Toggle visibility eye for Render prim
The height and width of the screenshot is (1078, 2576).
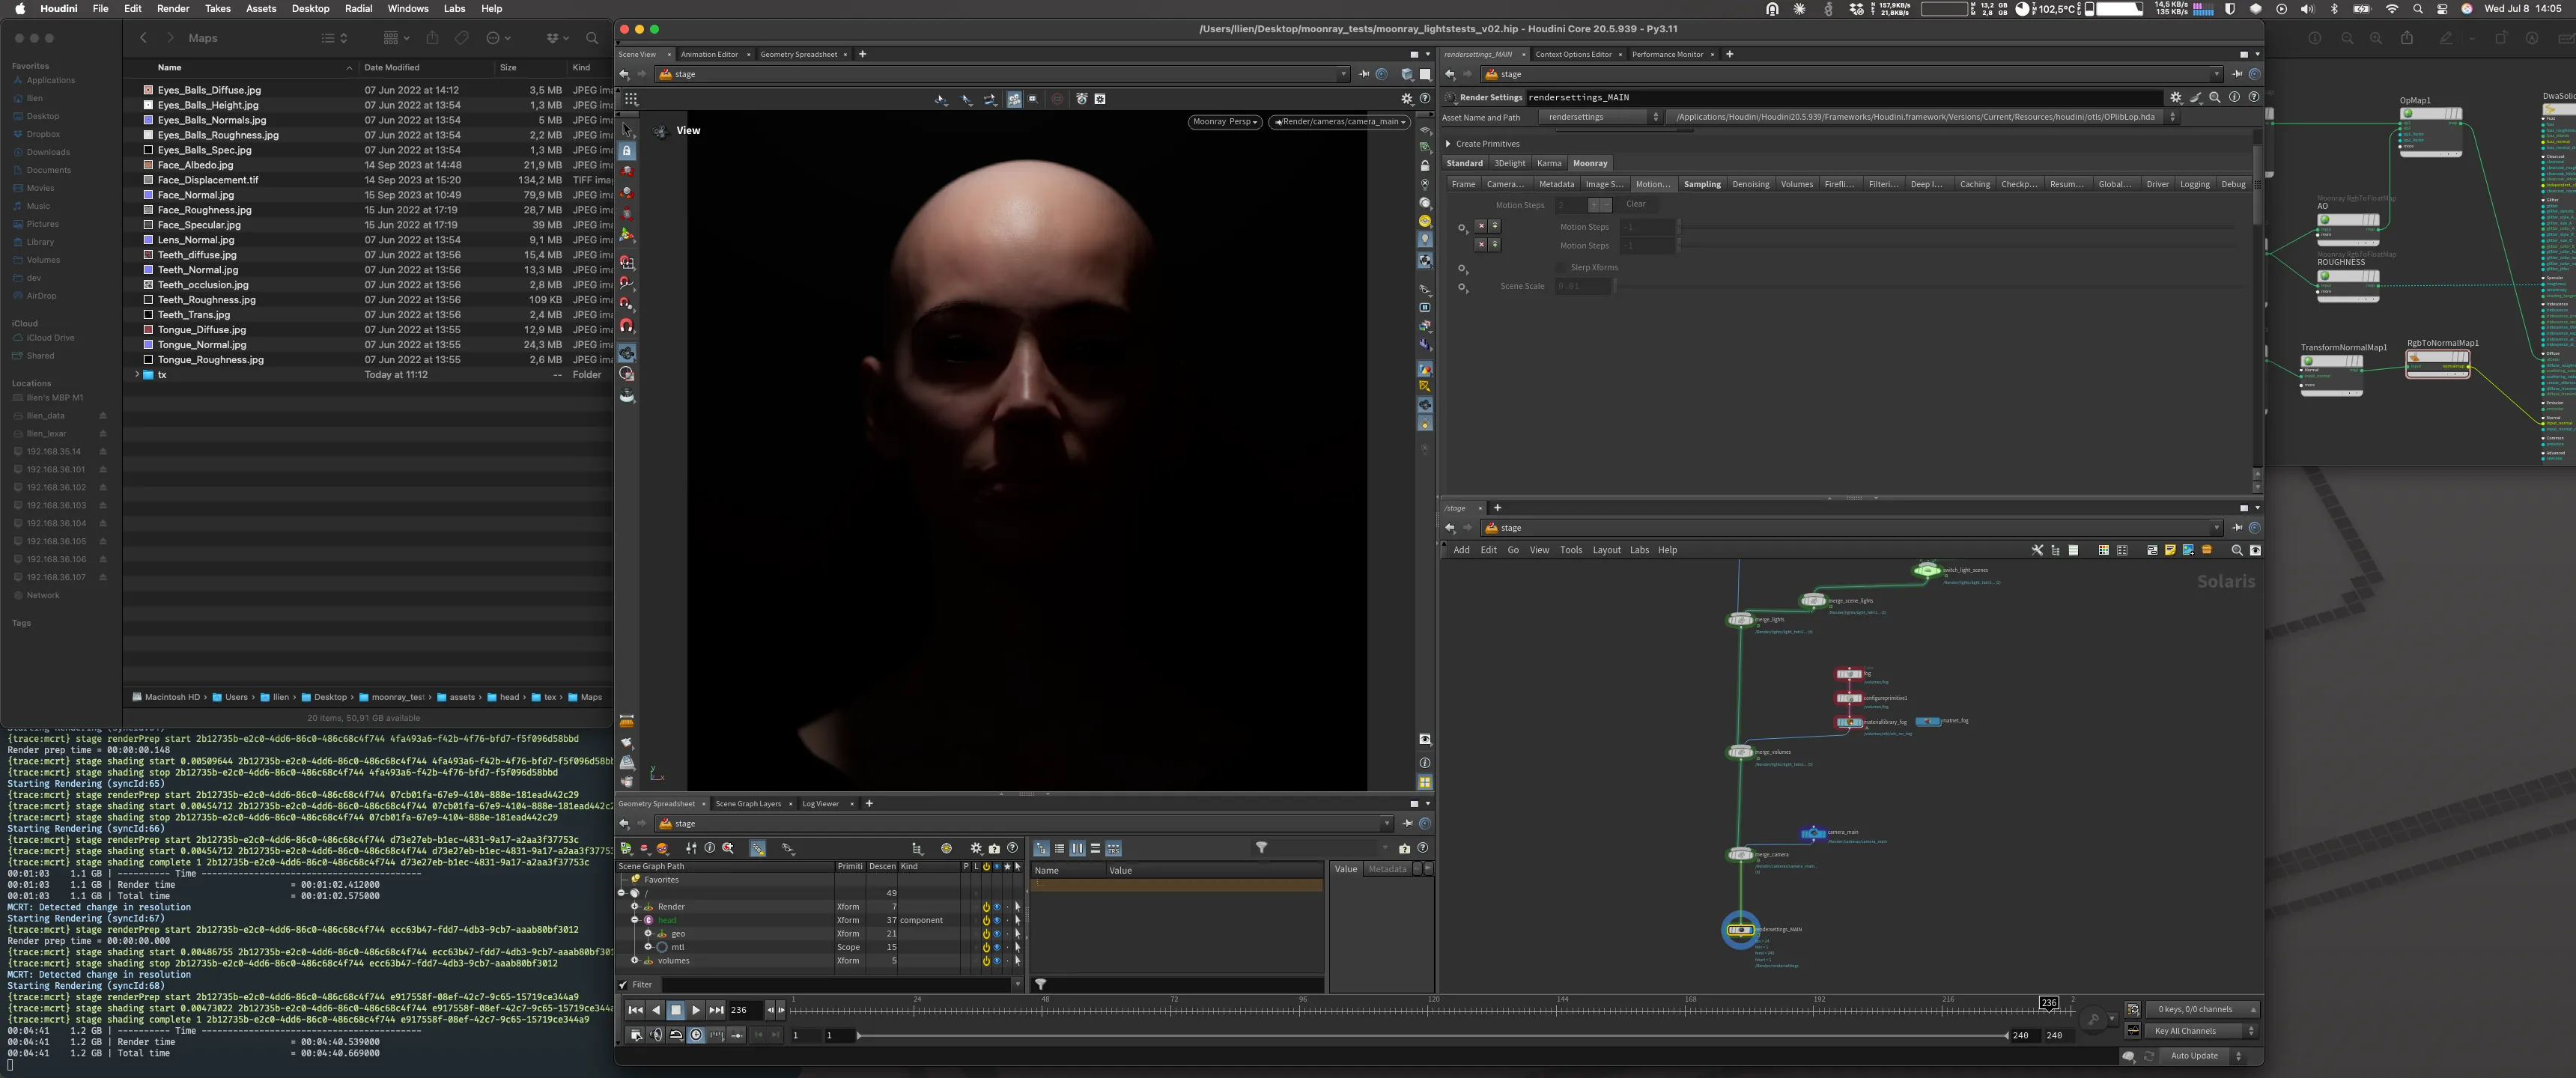(996, 907)
